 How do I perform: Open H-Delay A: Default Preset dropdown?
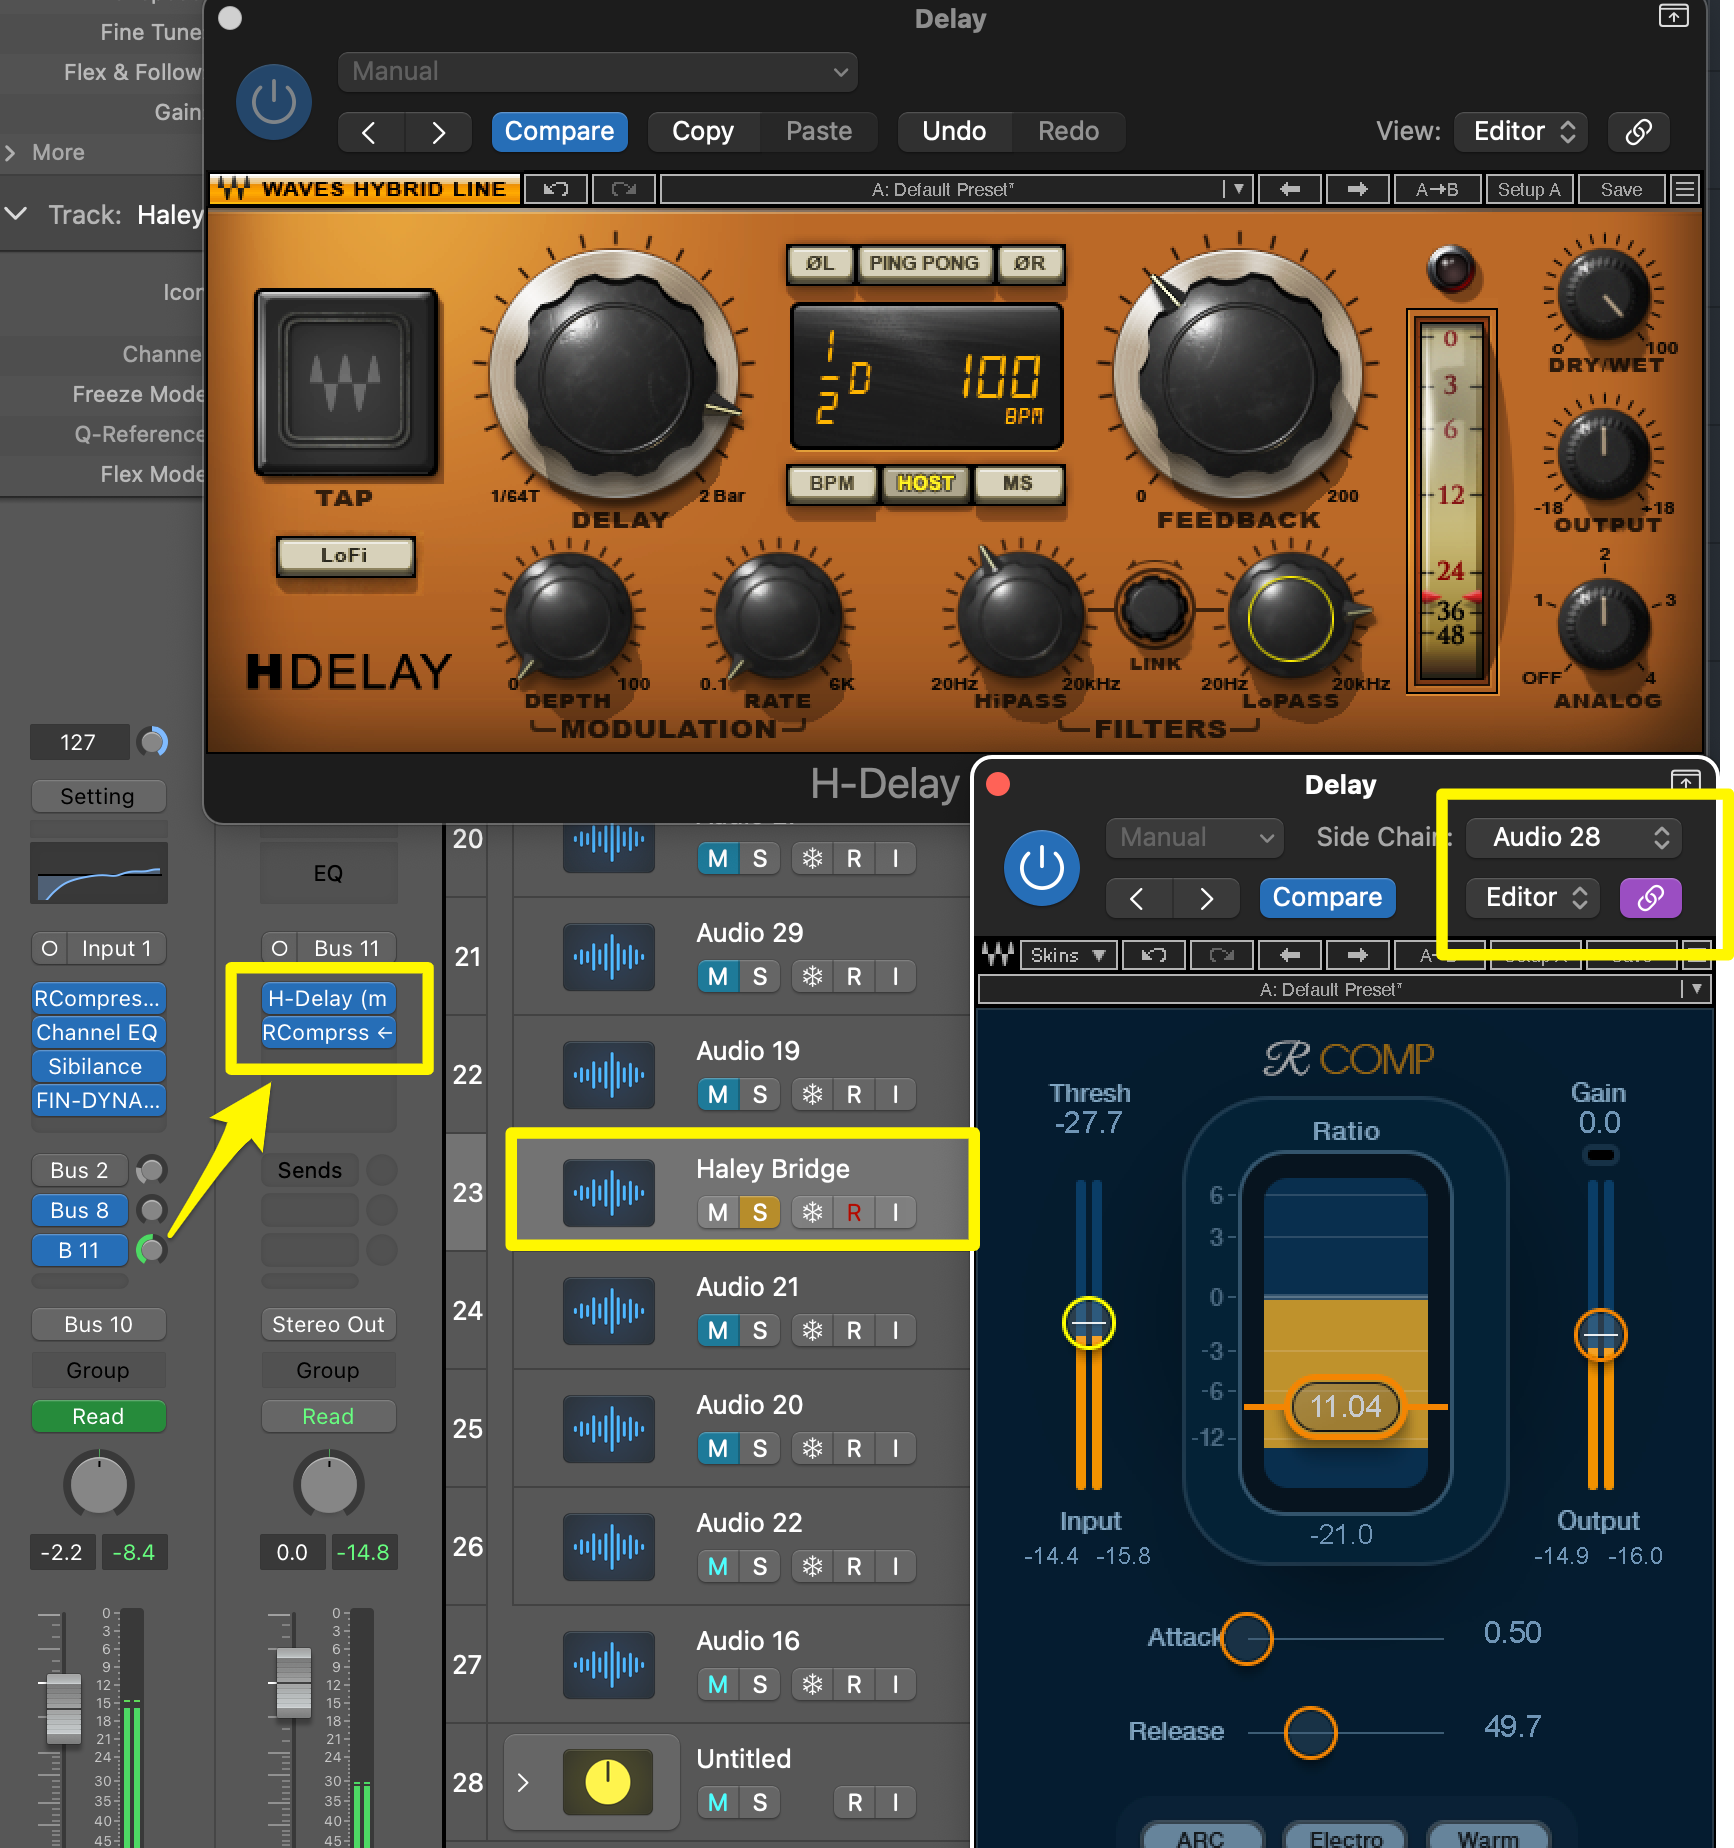pyautogui.click(x=955, y=189)
